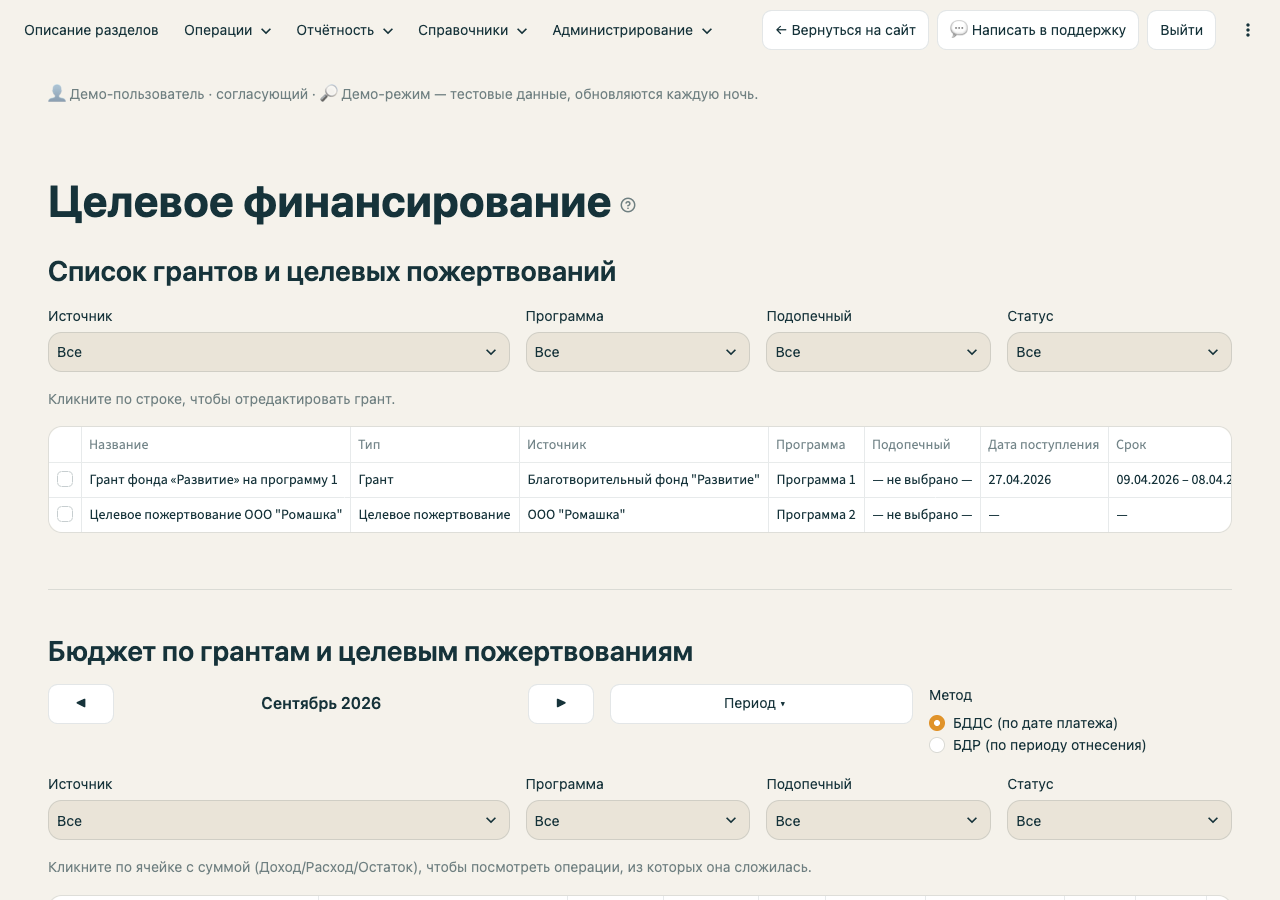Click Программа 1 cell
This screenshot has width=1280, height=900.
pos(816,479)
